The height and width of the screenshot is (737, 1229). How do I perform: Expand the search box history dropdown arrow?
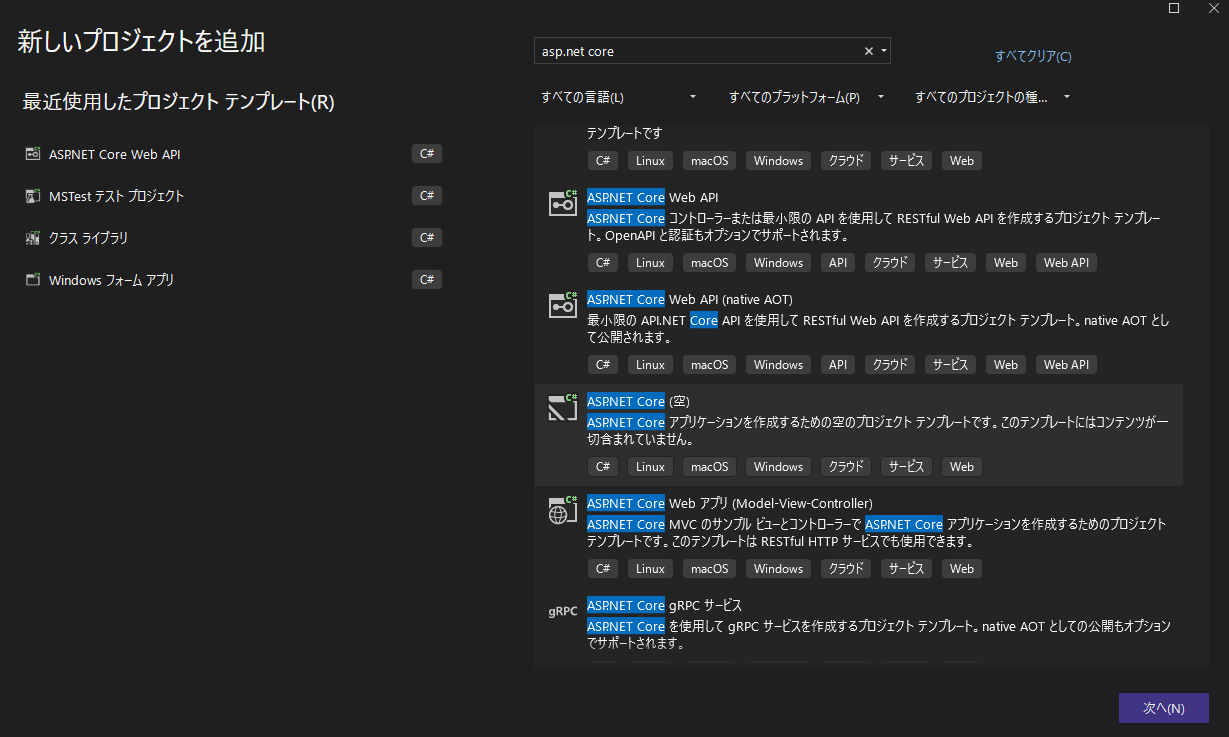884,51
